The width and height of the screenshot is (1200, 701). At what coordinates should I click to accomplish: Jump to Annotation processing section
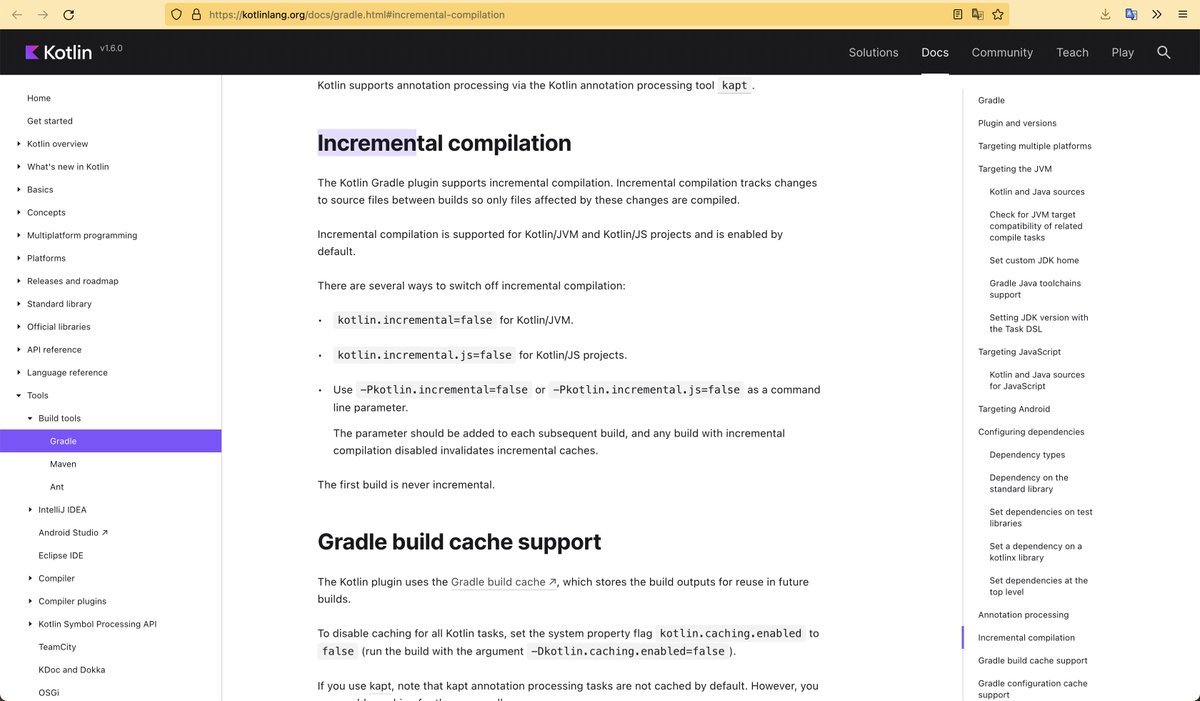(x=1023, y=615)
